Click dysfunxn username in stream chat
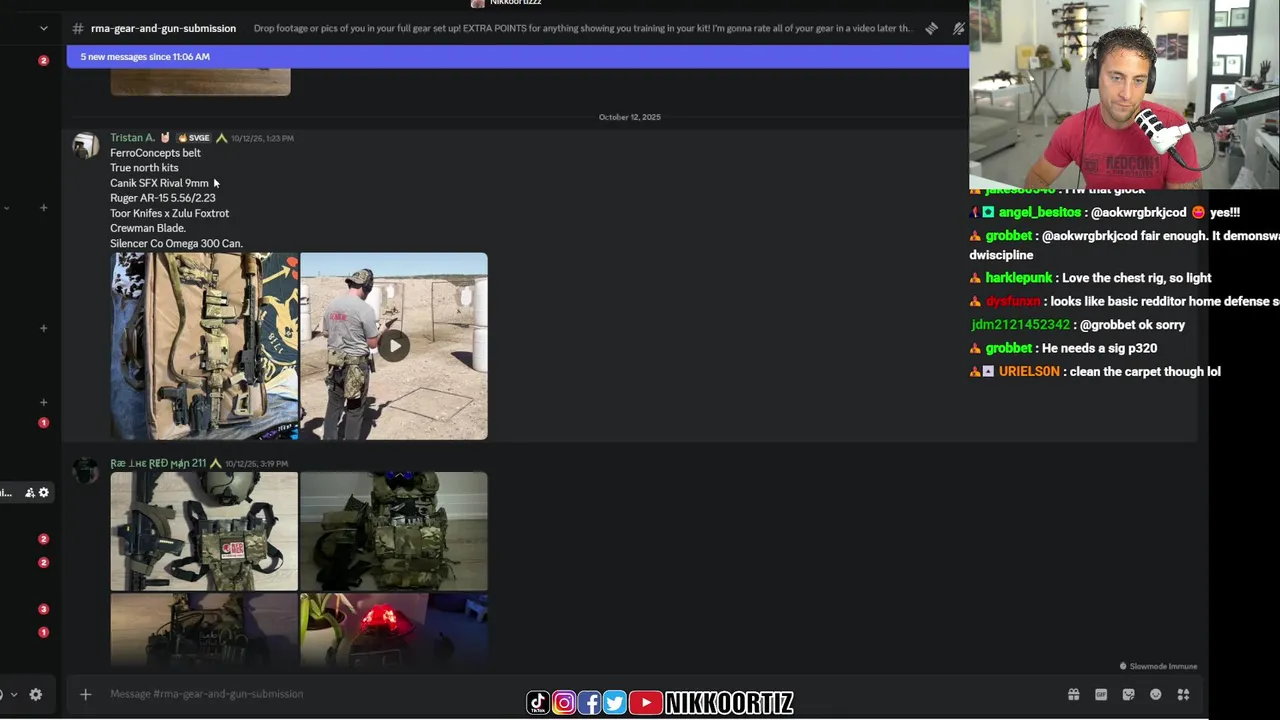Image resolution: width=1280 pixels, height=720 pixels. click(x=1013, y=301)
